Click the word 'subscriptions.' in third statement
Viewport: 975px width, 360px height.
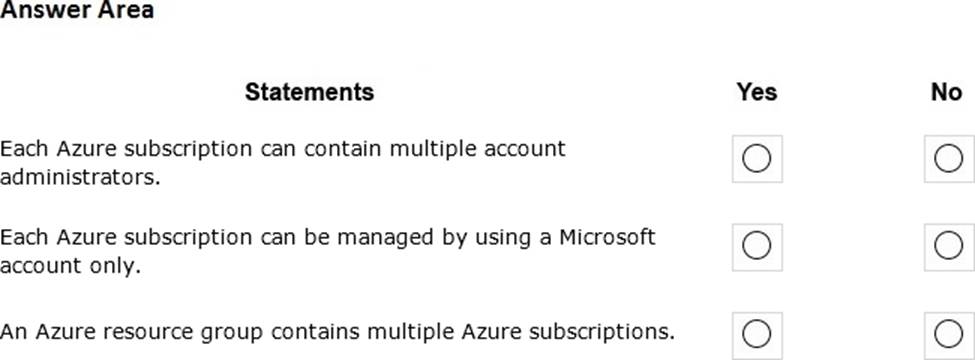601,333
